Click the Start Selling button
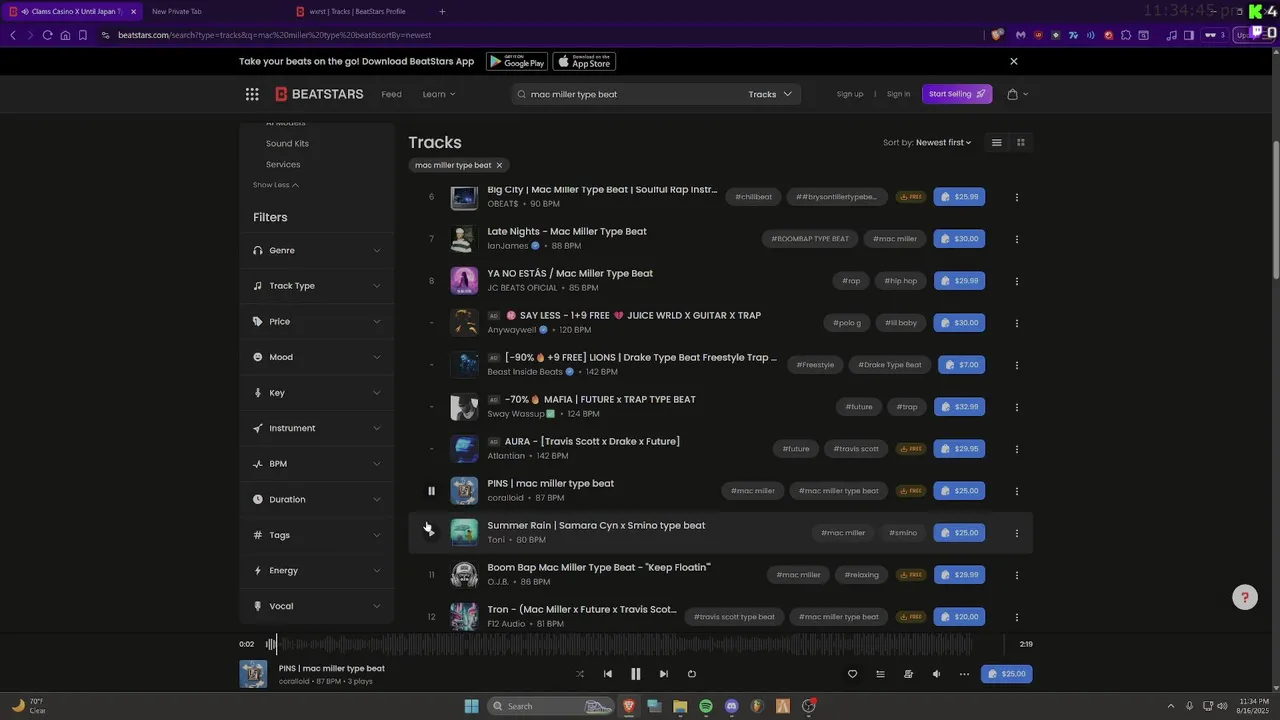 (957, 94)
